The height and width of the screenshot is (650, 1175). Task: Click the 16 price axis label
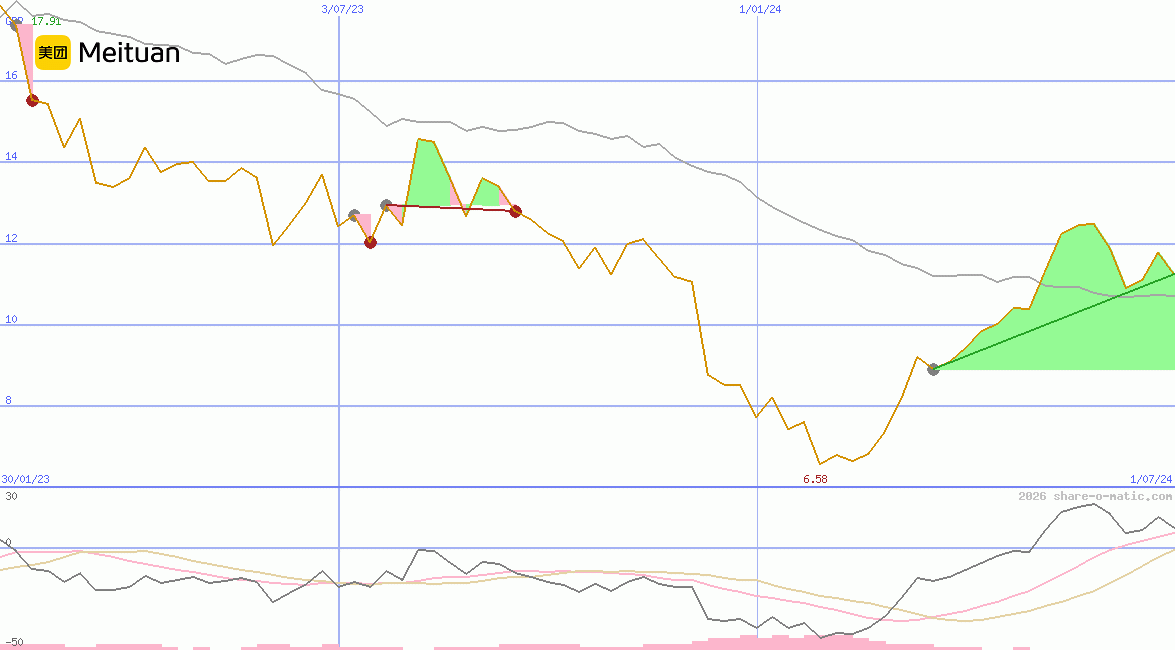click(x=11, y=75)
